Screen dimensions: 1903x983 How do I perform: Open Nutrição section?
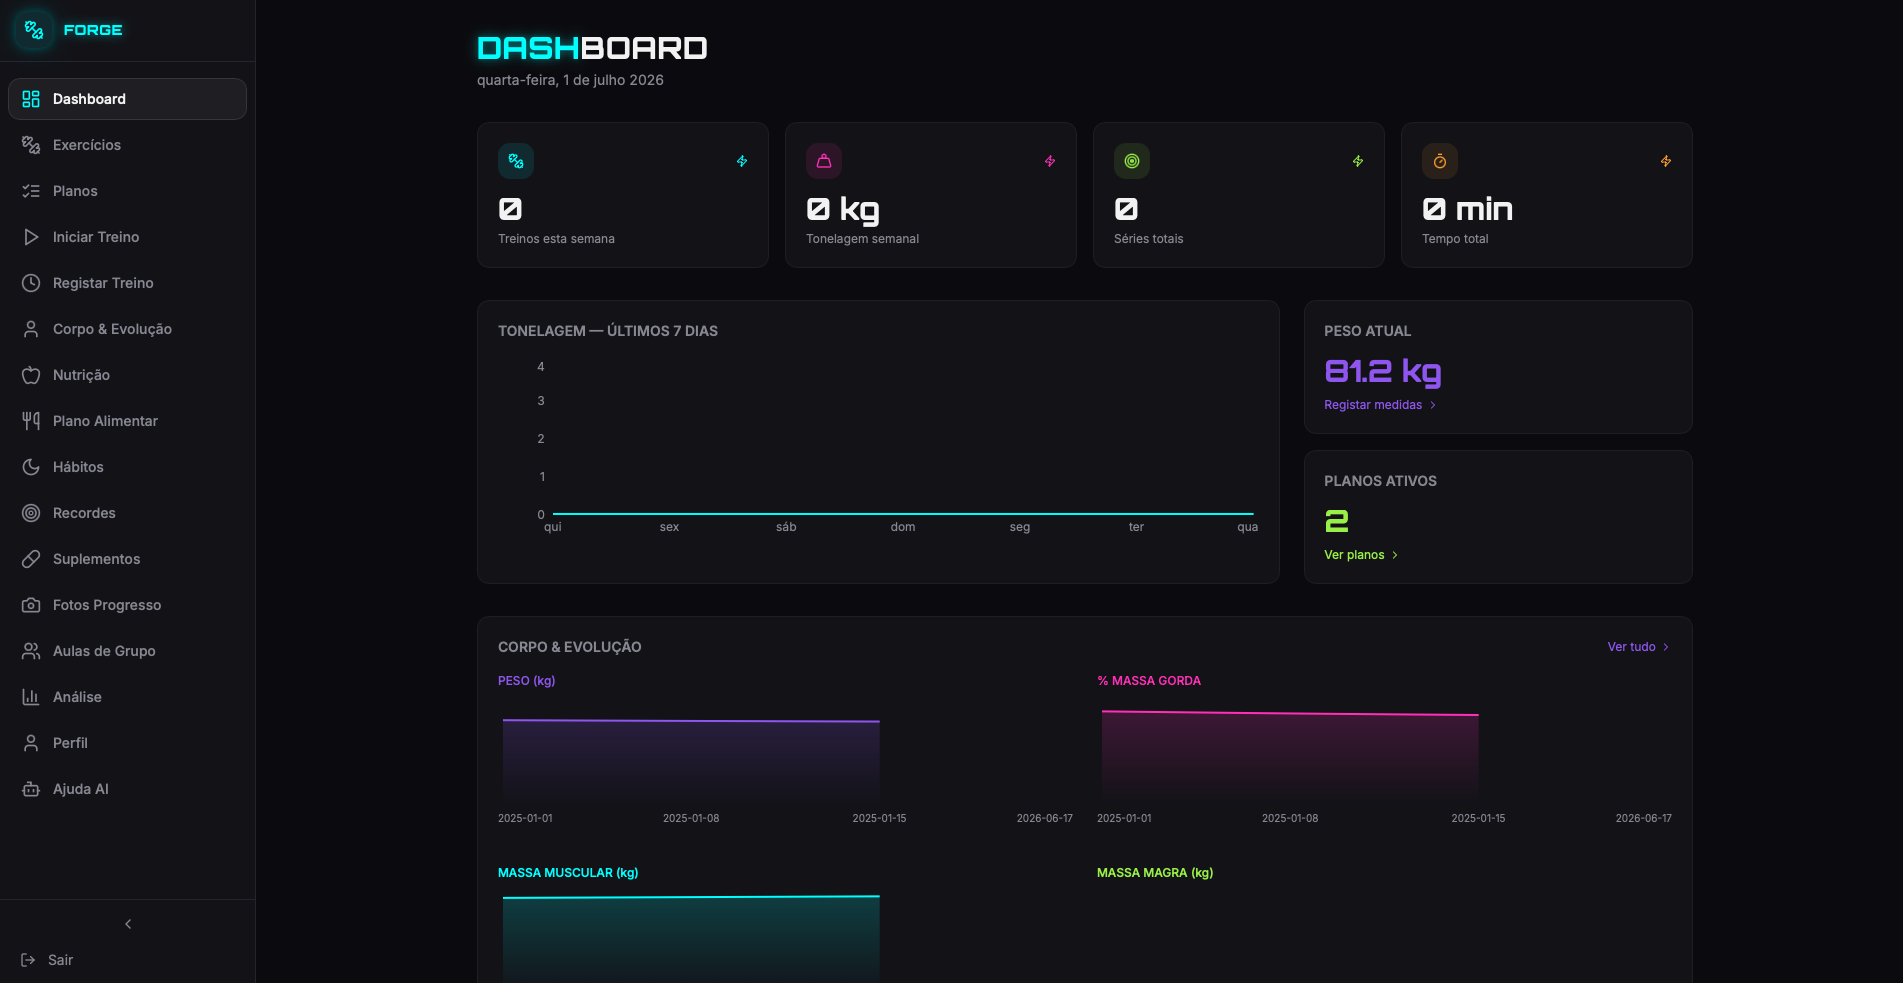pyautogui.click(x=127, y=375)
